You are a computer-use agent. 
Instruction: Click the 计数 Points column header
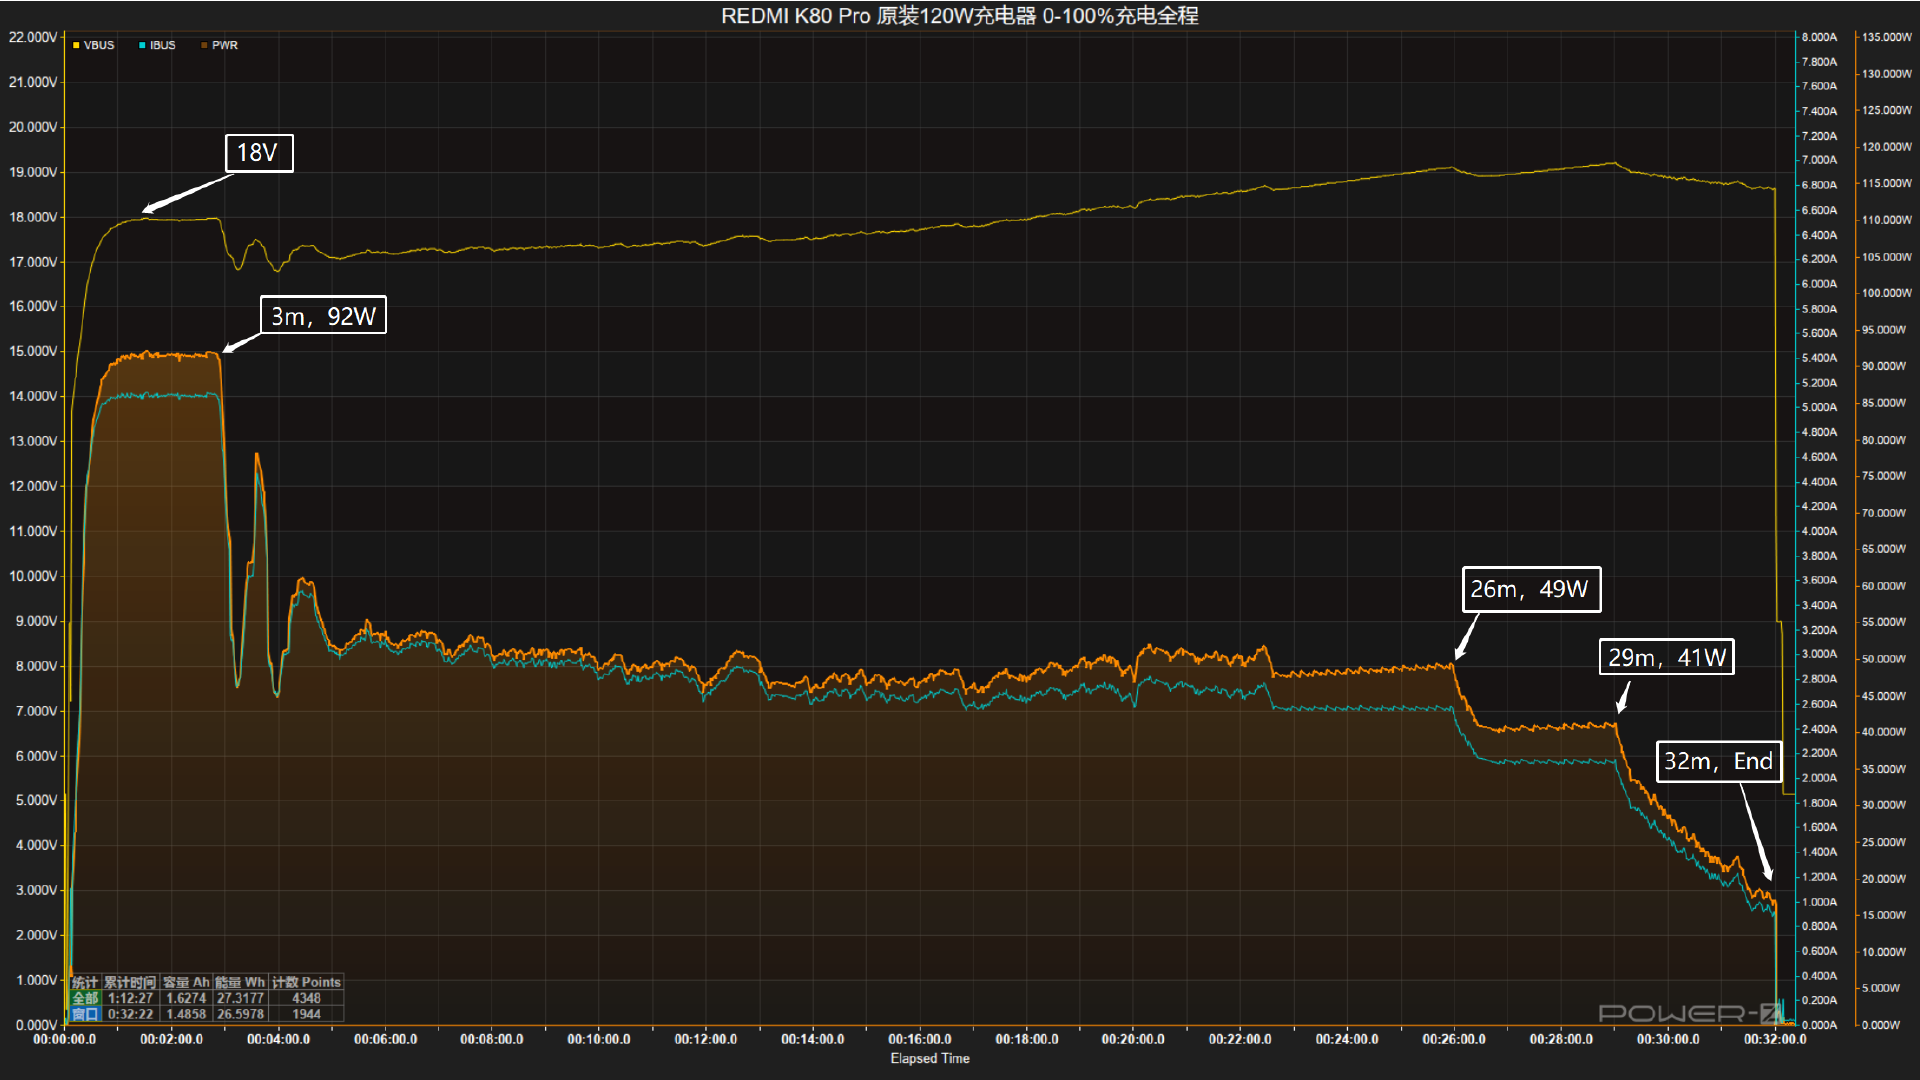click(306, 982)
